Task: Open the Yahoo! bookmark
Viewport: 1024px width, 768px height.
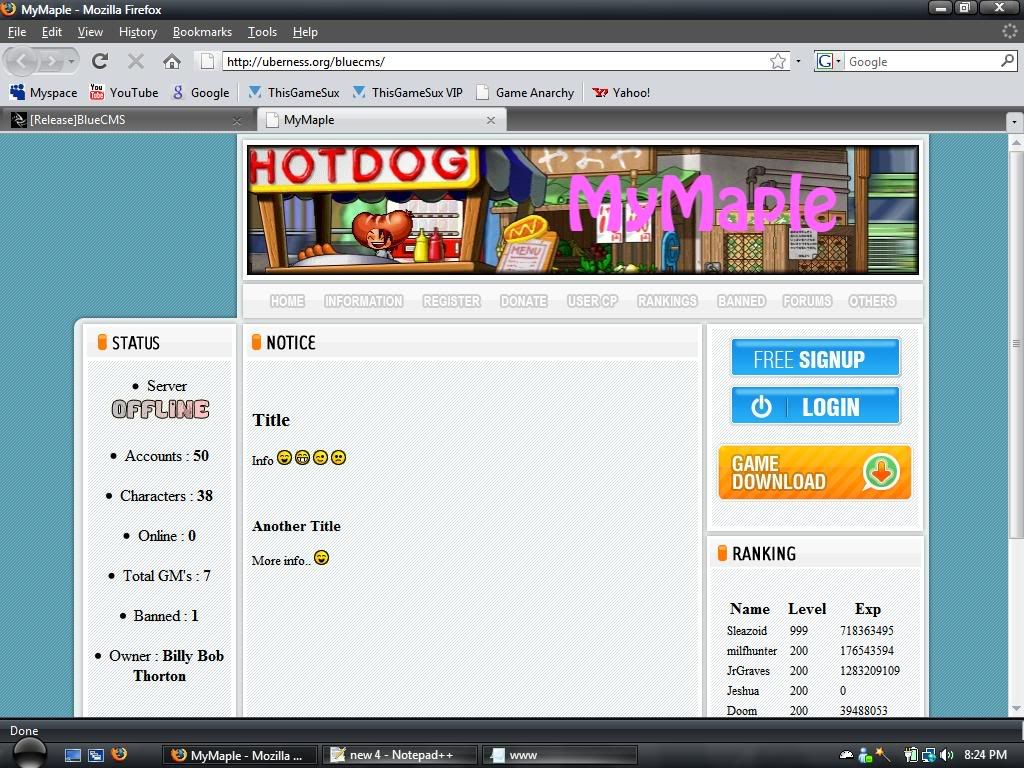Action: point(620,92)
